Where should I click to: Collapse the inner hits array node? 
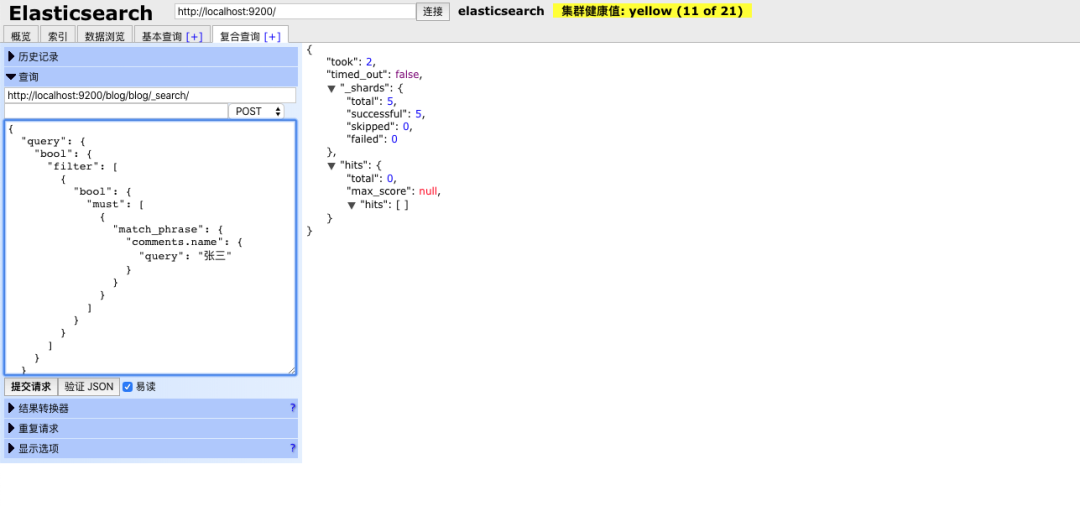click(x=351, y=205)
